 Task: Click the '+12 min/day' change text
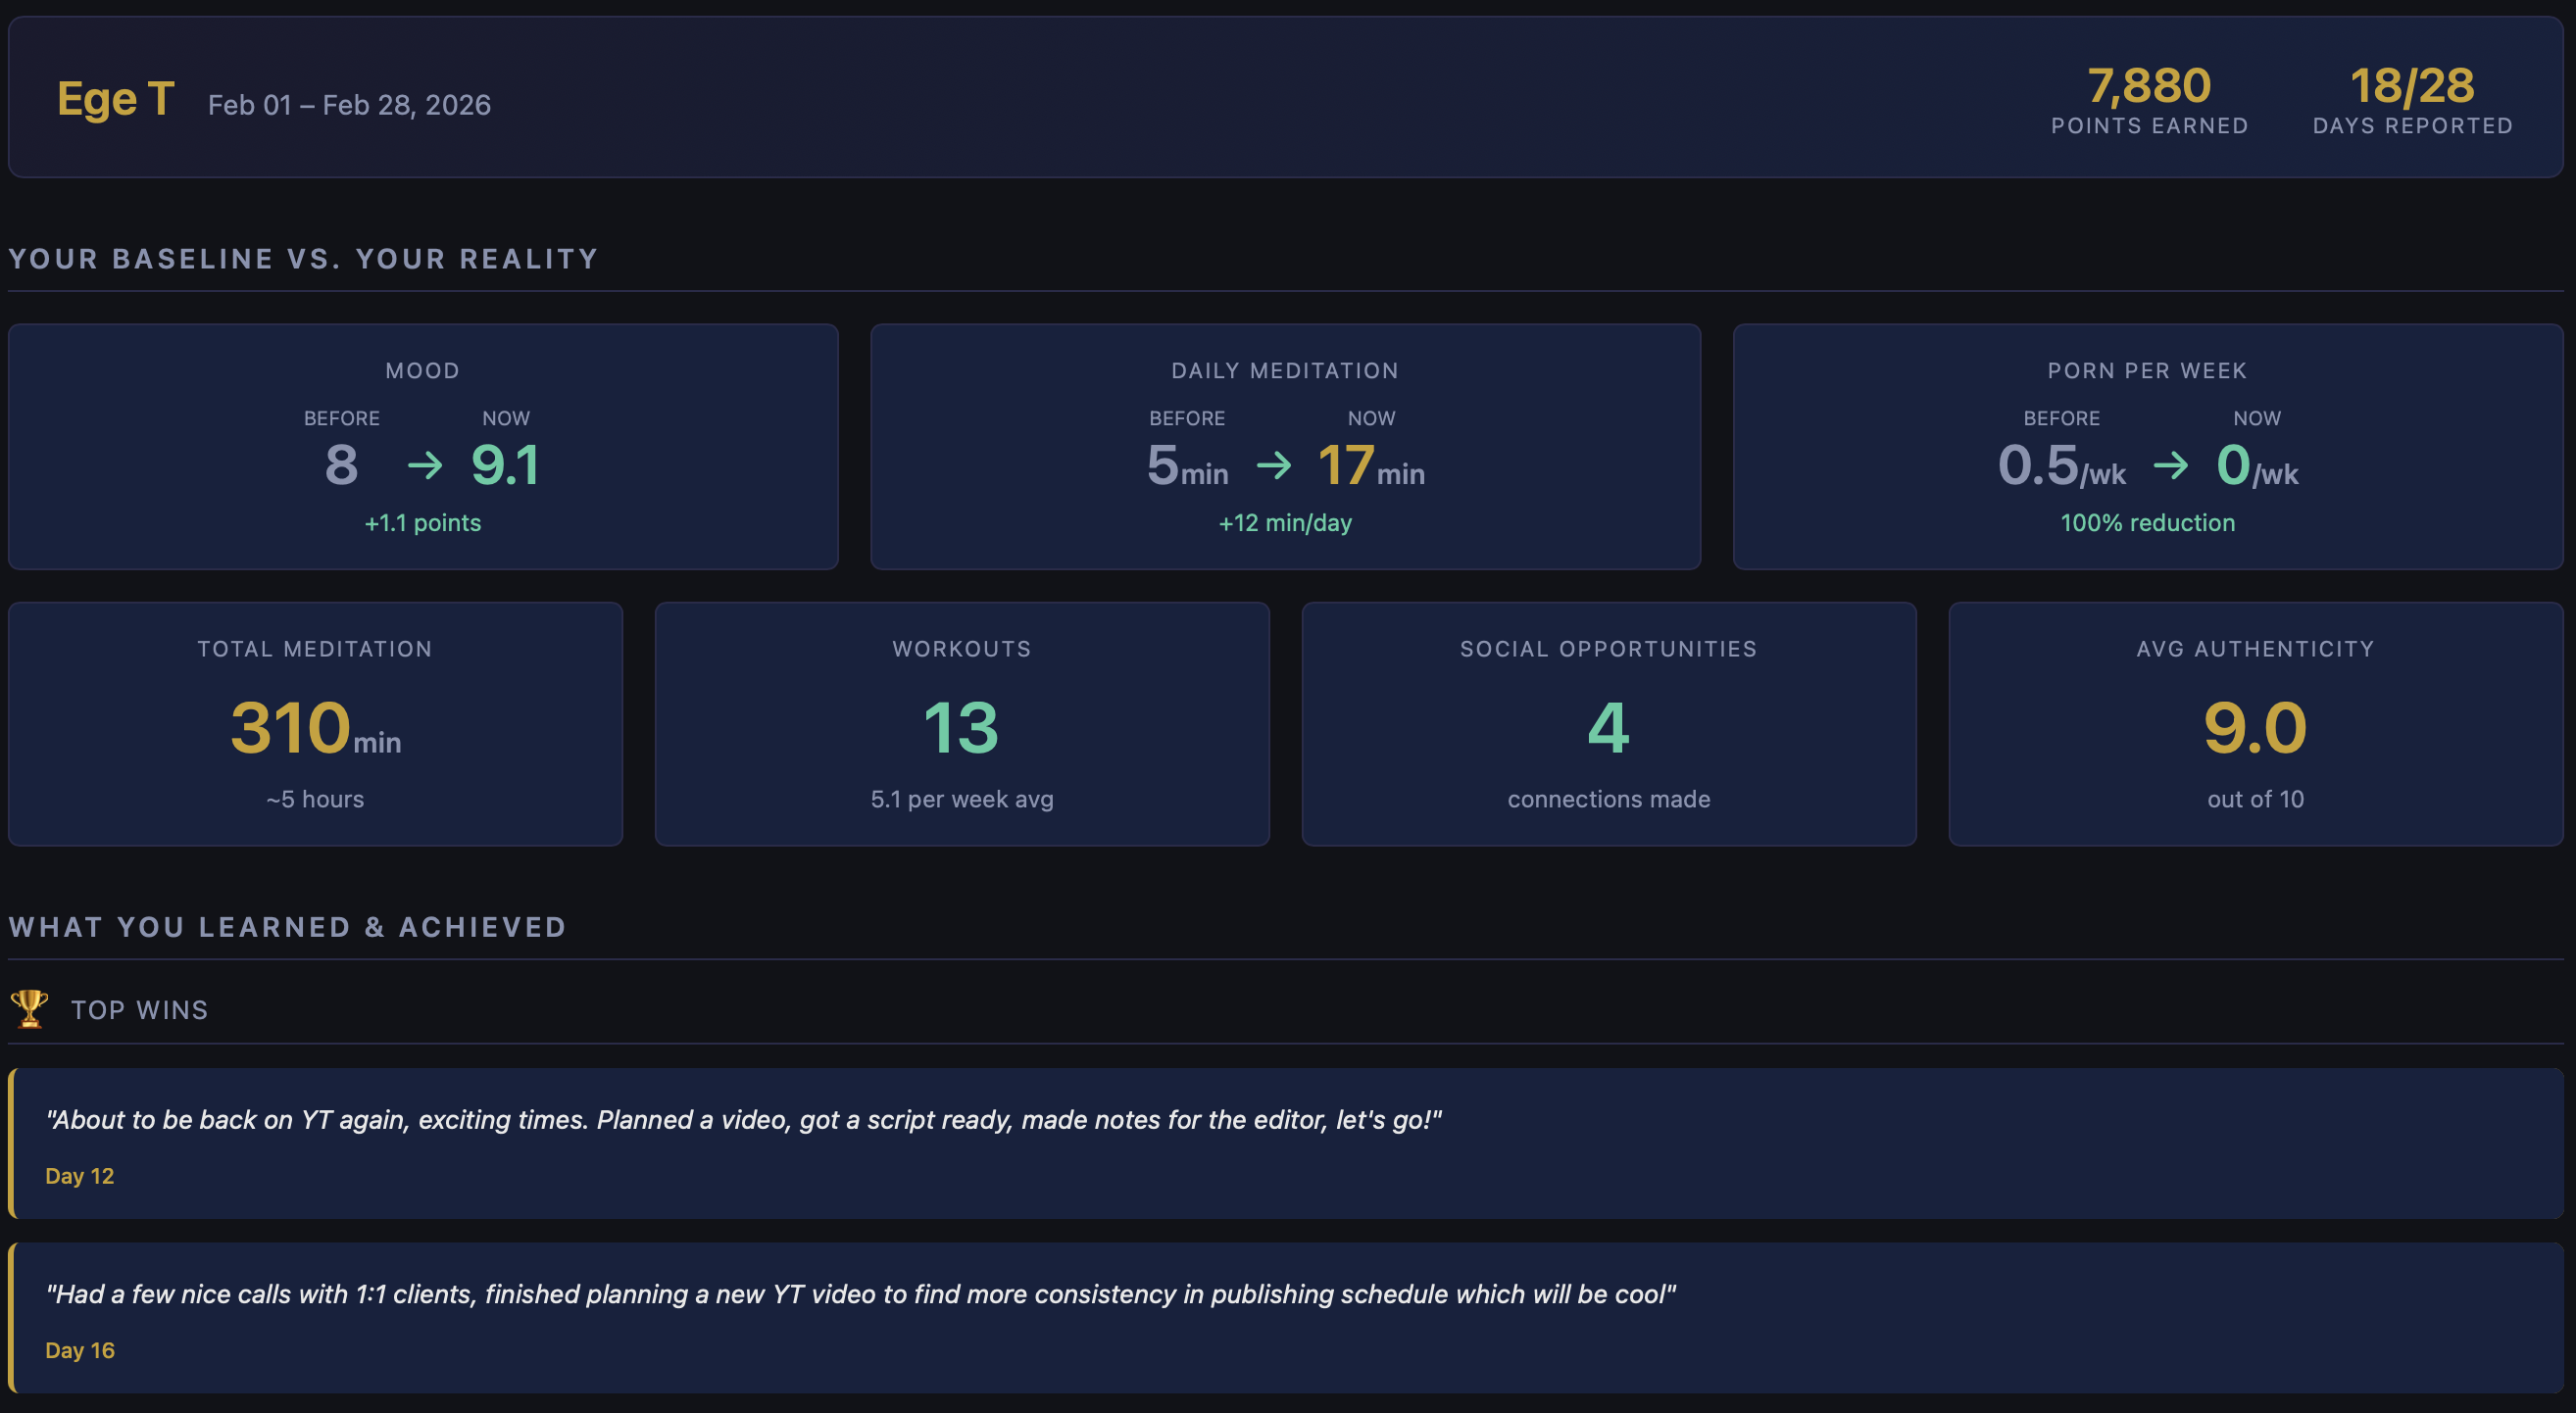[x=1285, y=523]
